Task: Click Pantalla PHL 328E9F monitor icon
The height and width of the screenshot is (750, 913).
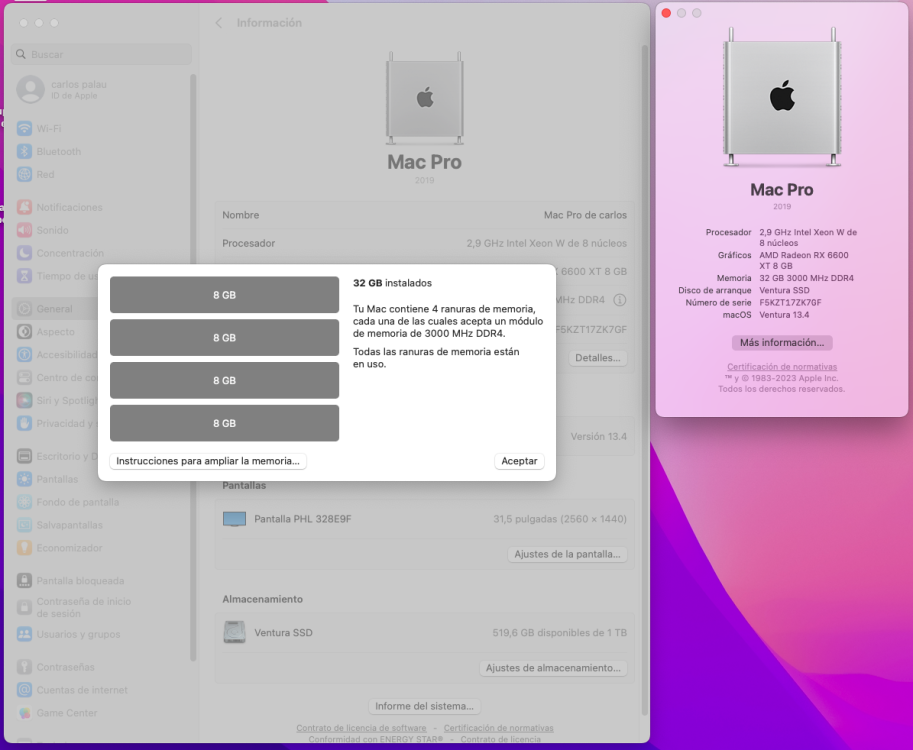Action: pyautogui.click(x=234, y=519)
